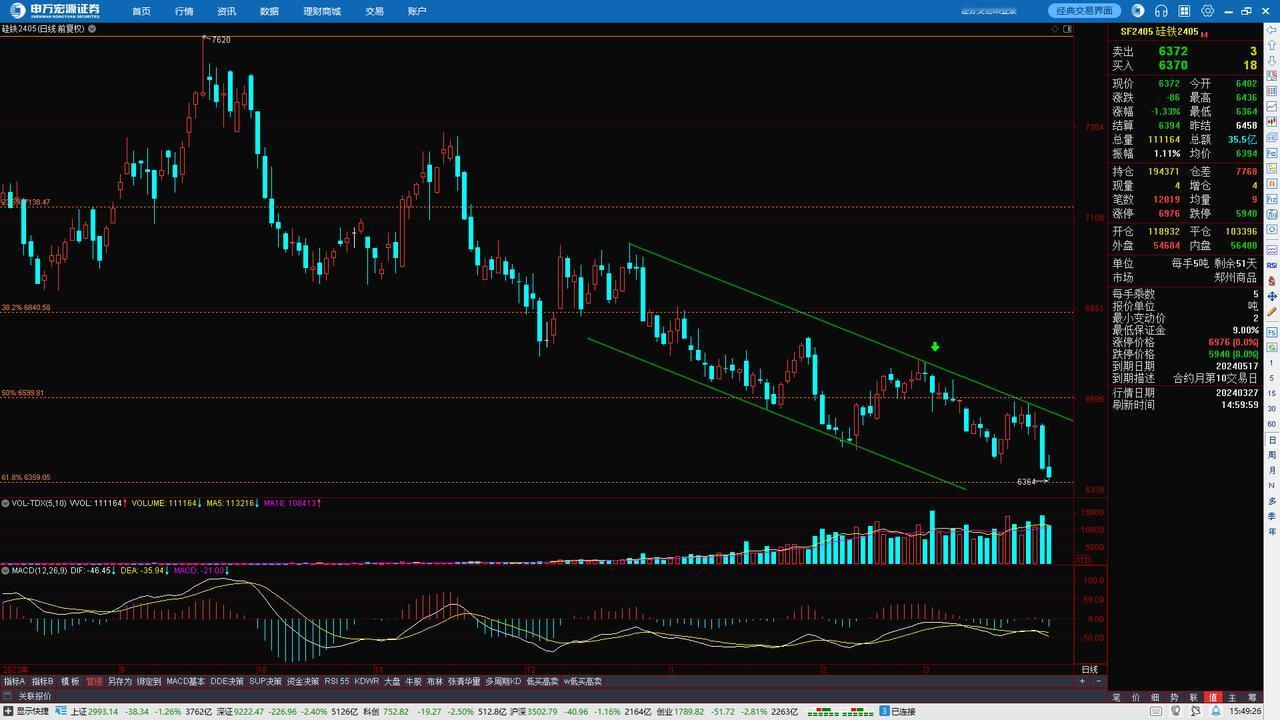
Task: Click the diamond icon at chart top right
Action: [1055, 29]
